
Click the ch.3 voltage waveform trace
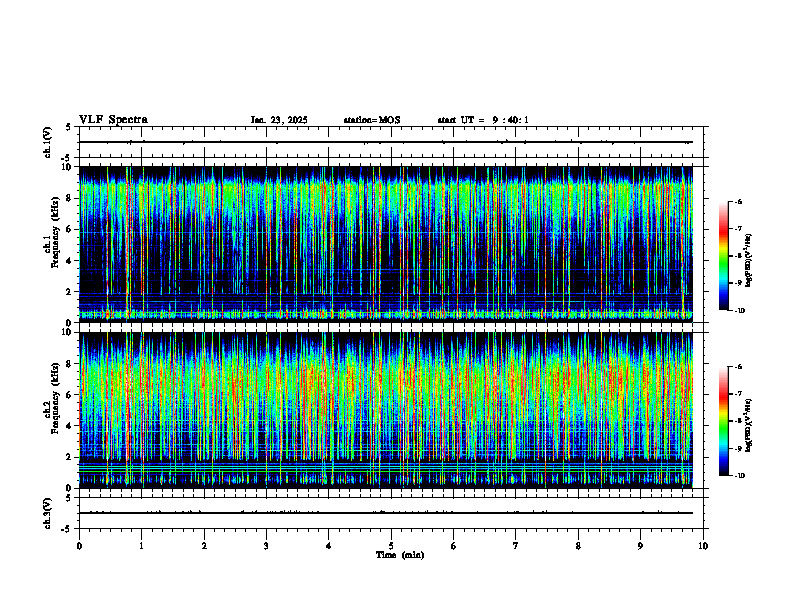tap(386, 513)
